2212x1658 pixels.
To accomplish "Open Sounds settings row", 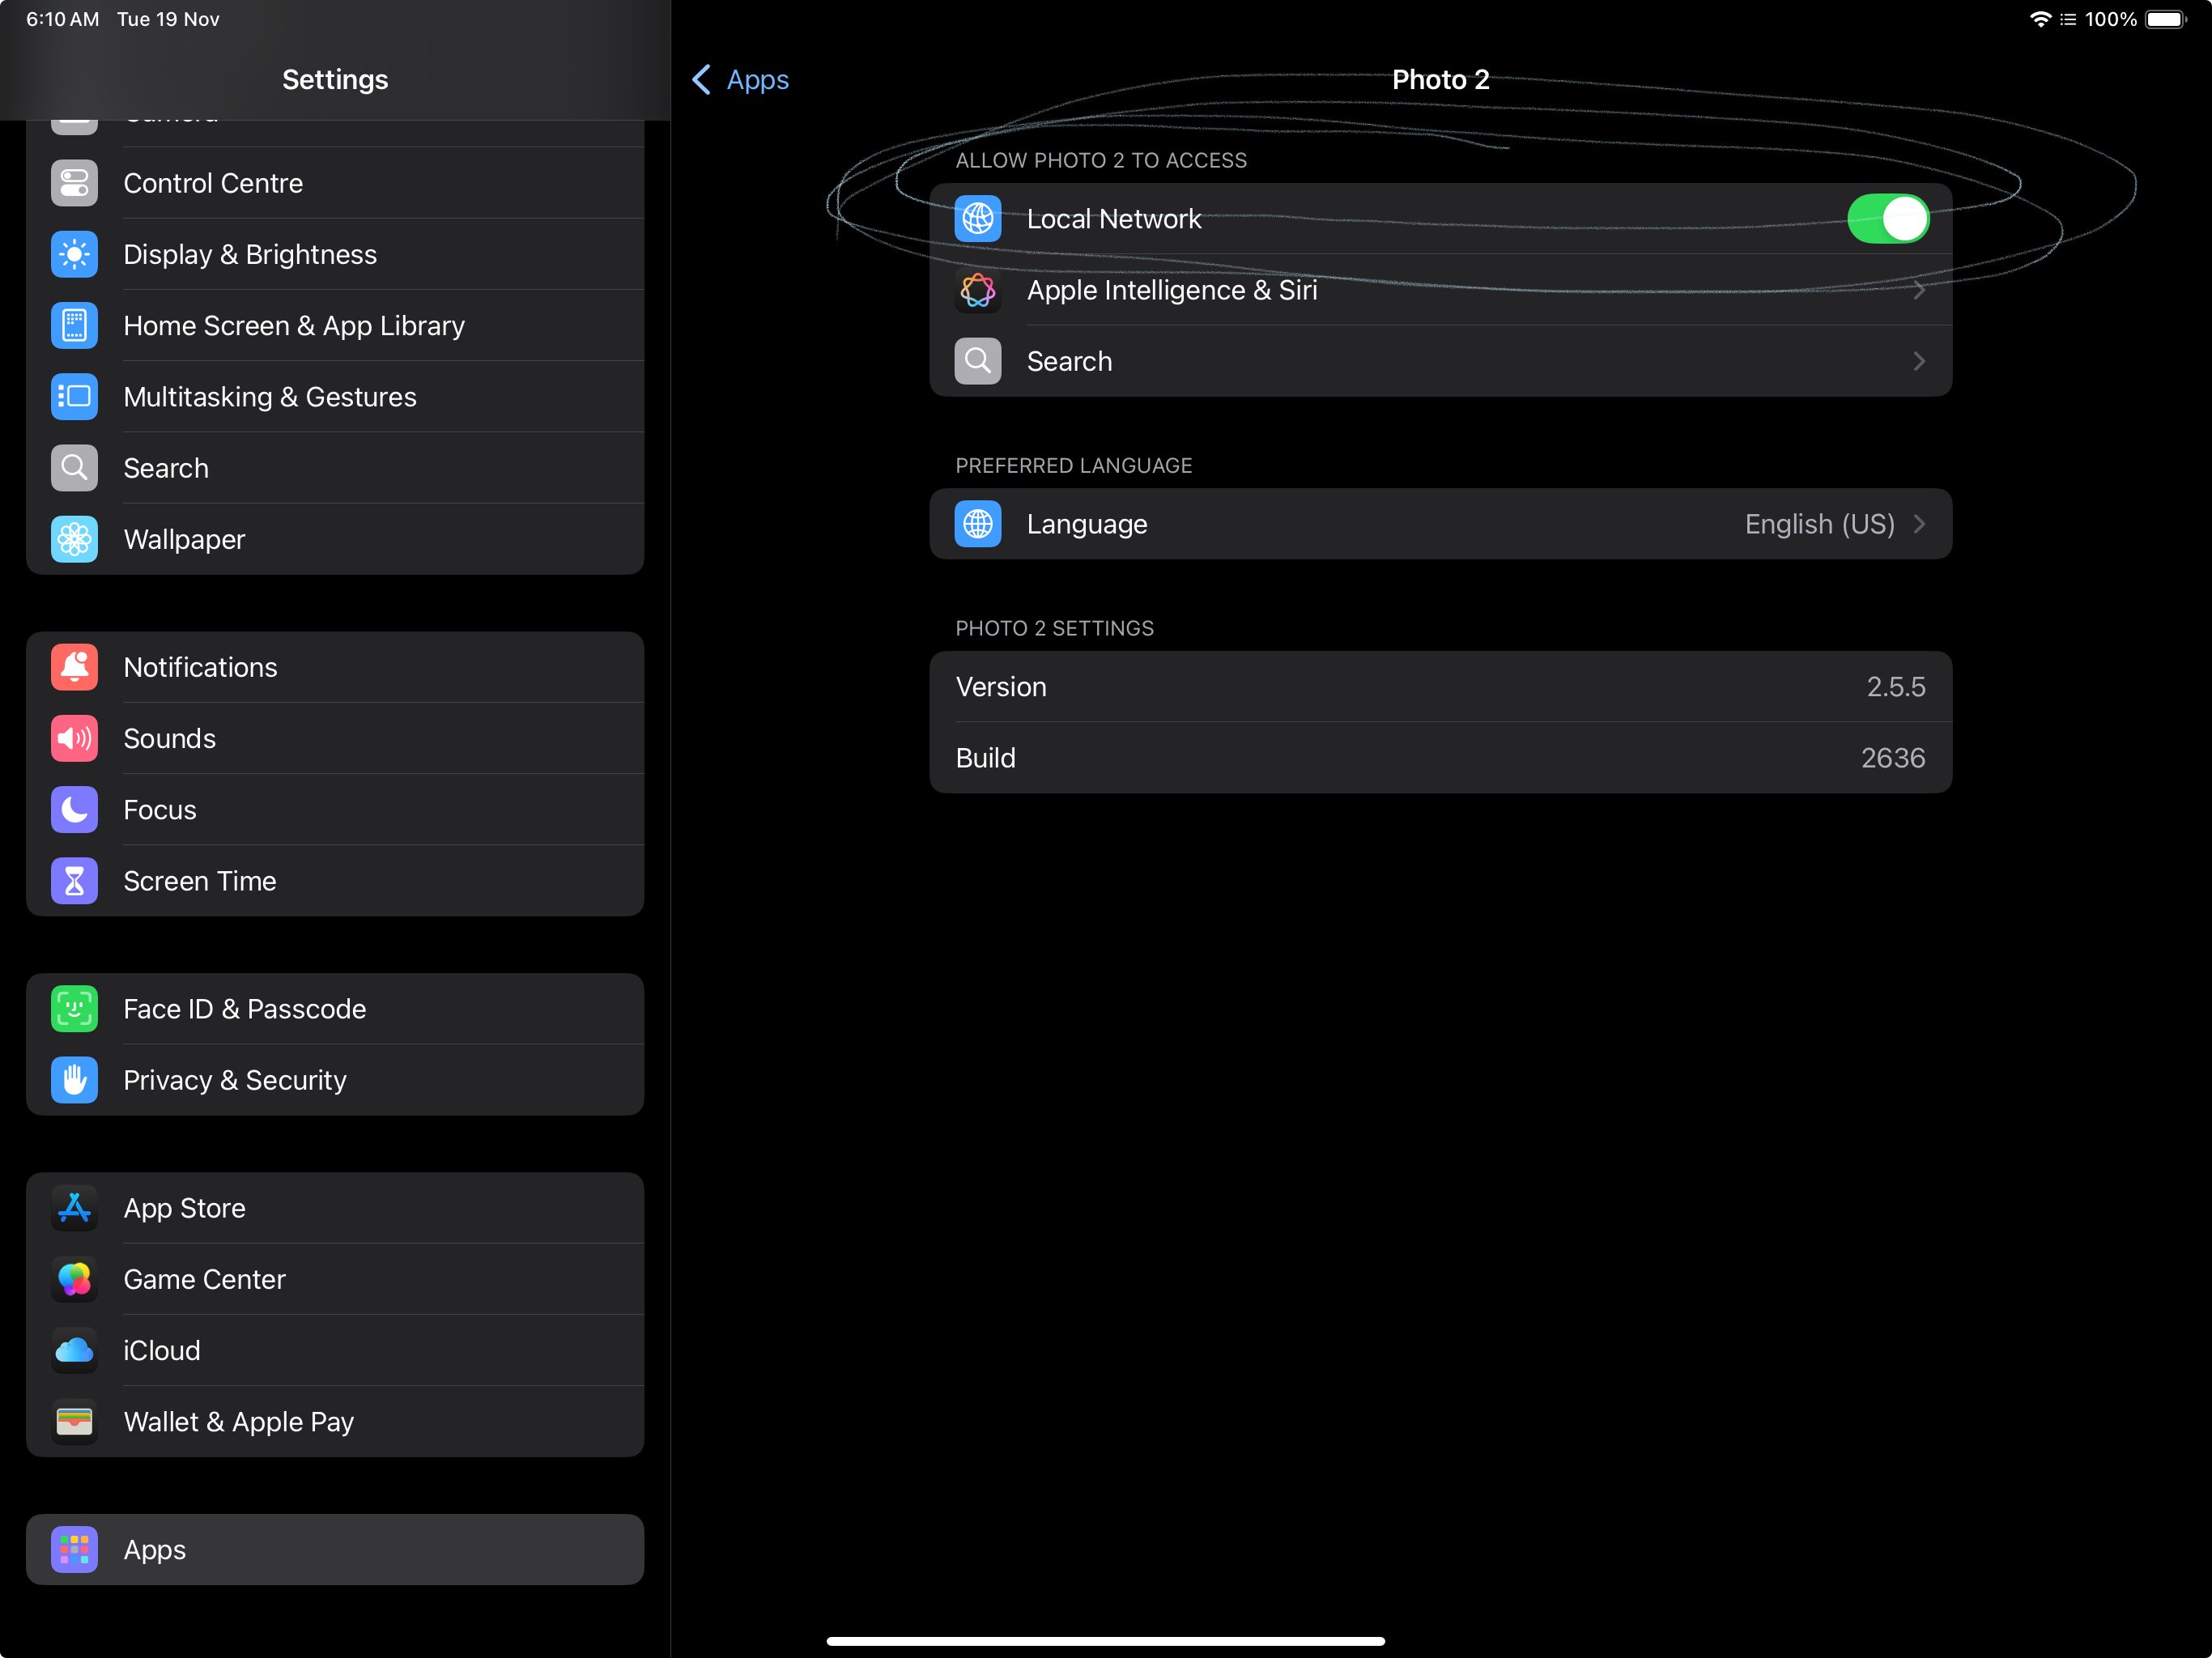I will (335, 738).
